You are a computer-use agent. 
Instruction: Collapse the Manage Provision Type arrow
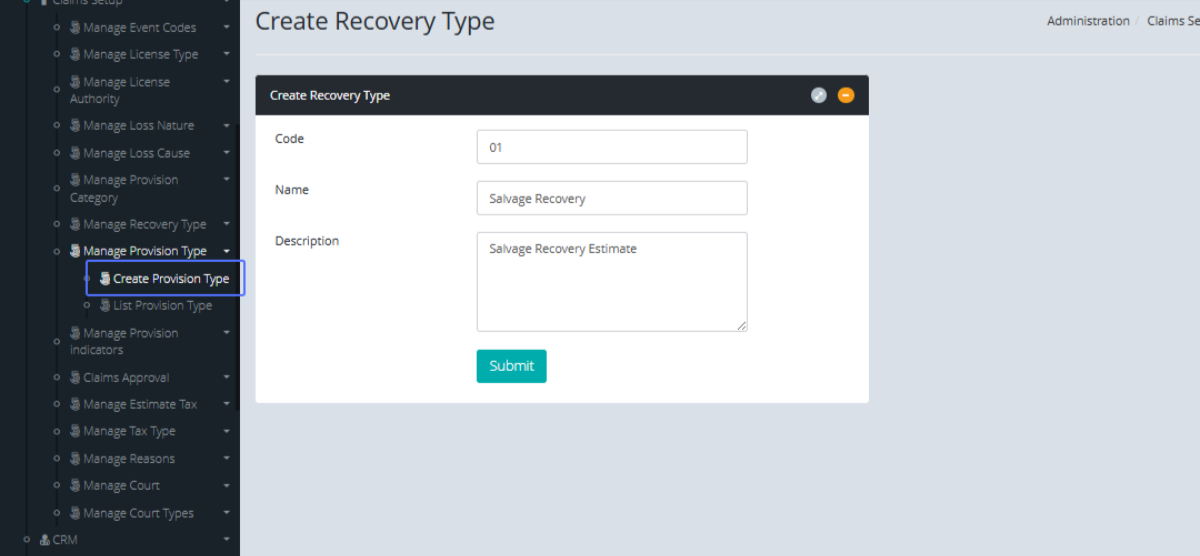[227, 251]
